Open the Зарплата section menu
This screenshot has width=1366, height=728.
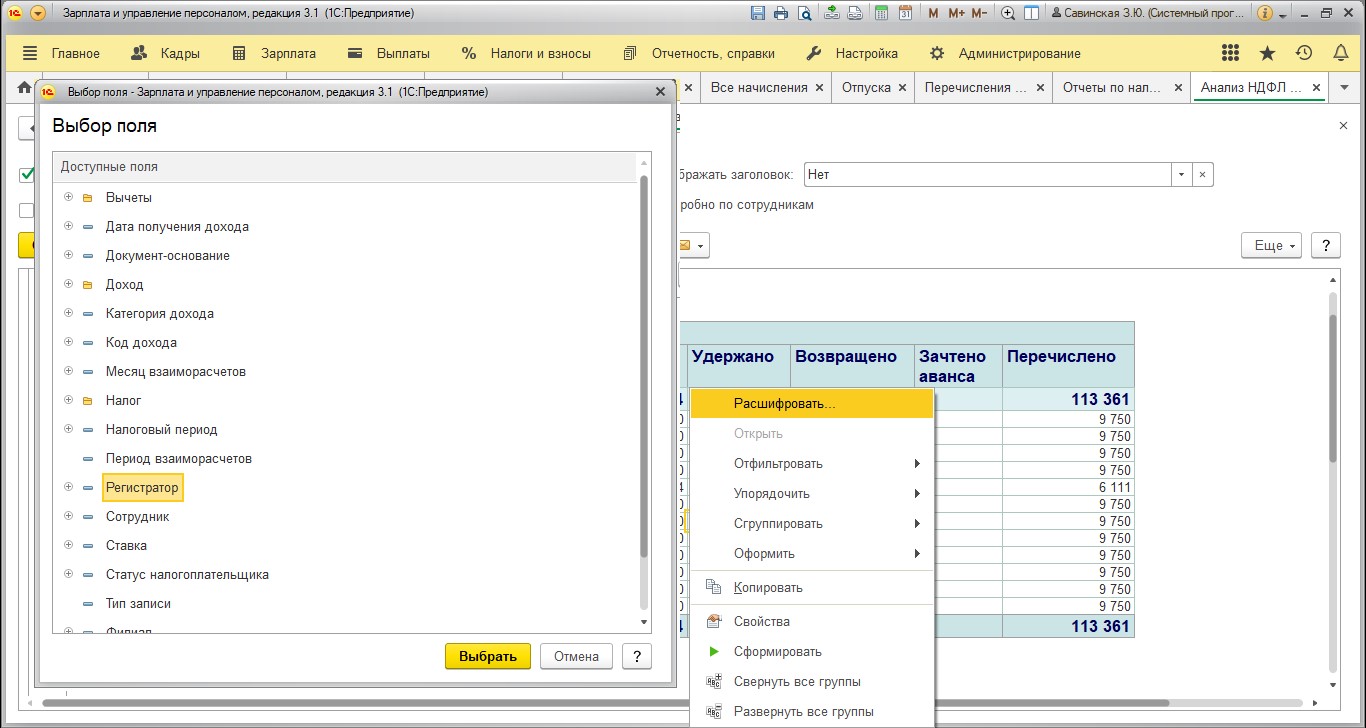tap(273, 53)
